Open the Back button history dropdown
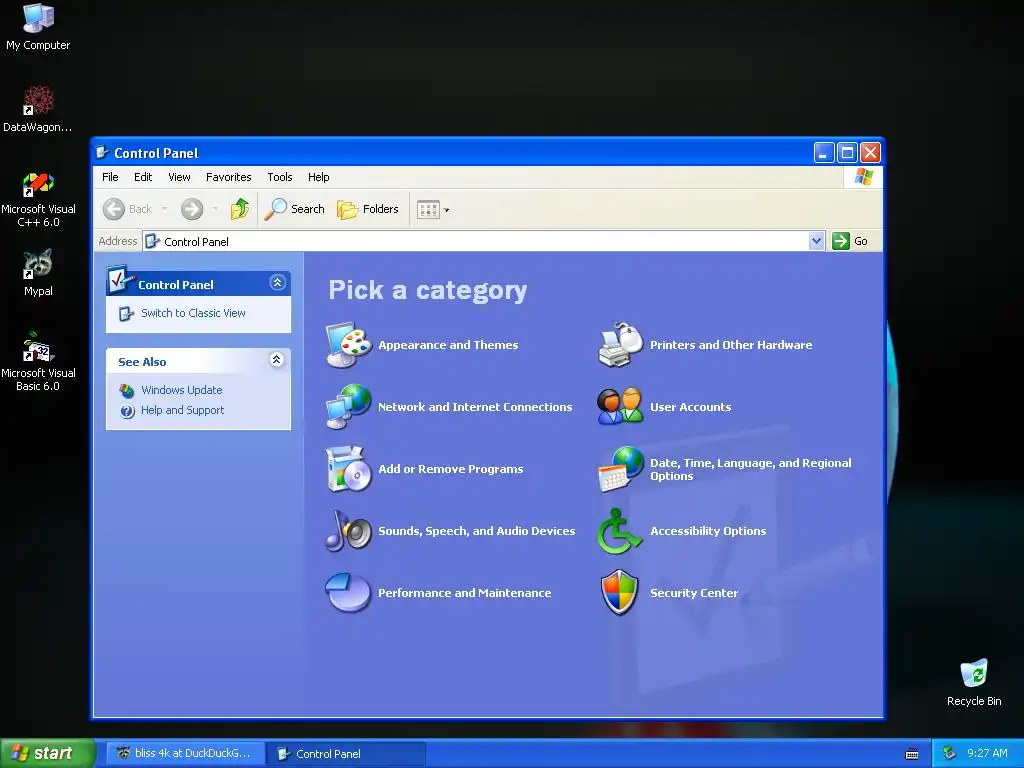The image size is (1024, 768). pos(165,209)
